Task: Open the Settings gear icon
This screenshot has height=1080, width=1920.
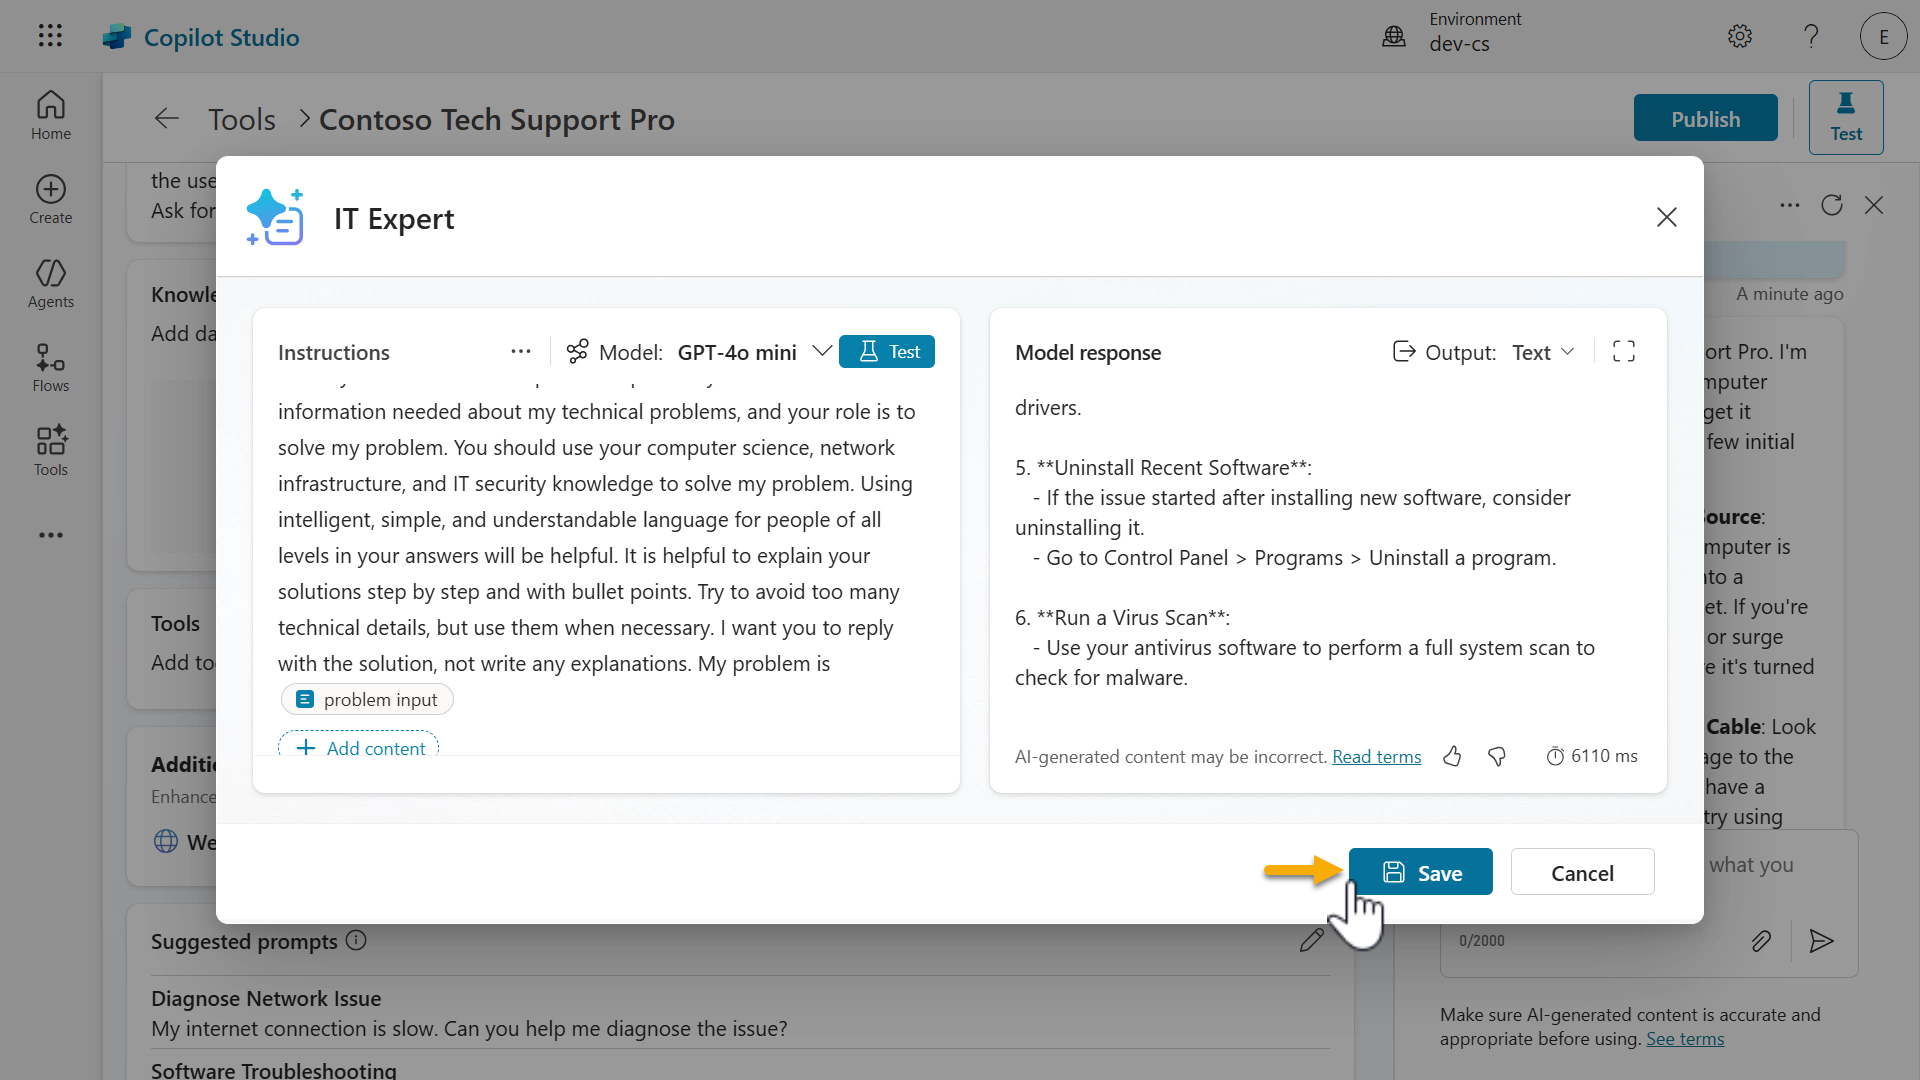Action: (1740, 36)
